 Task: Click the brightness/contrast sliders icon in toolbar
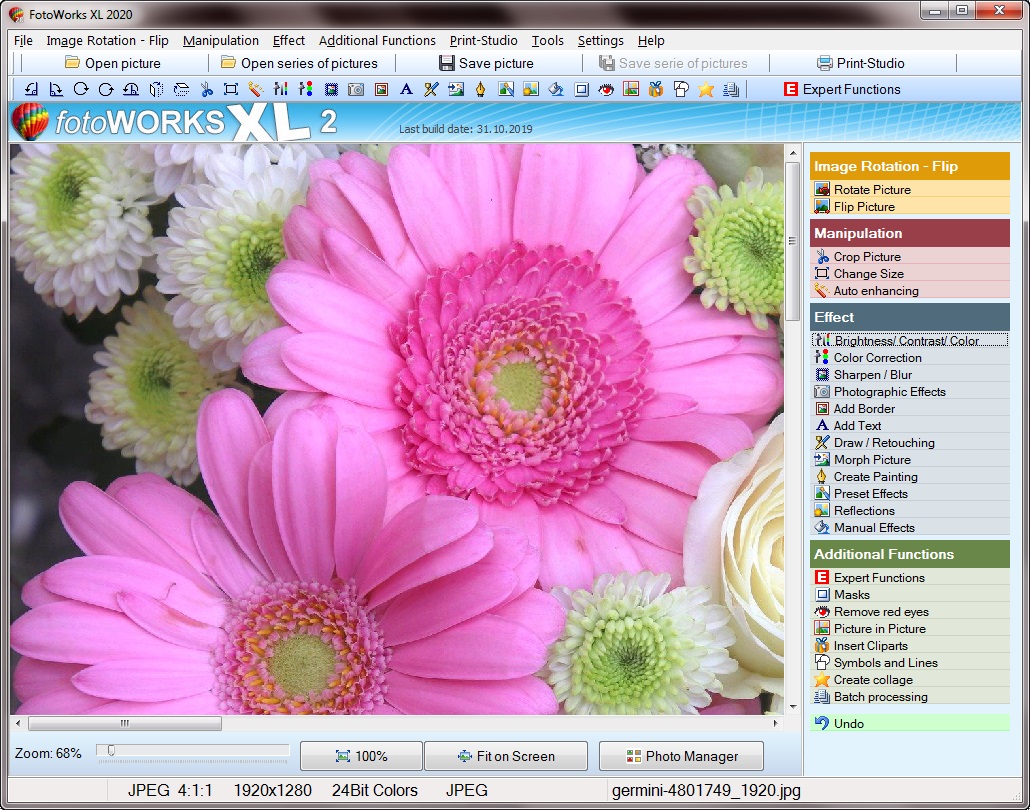coord(281,89)
